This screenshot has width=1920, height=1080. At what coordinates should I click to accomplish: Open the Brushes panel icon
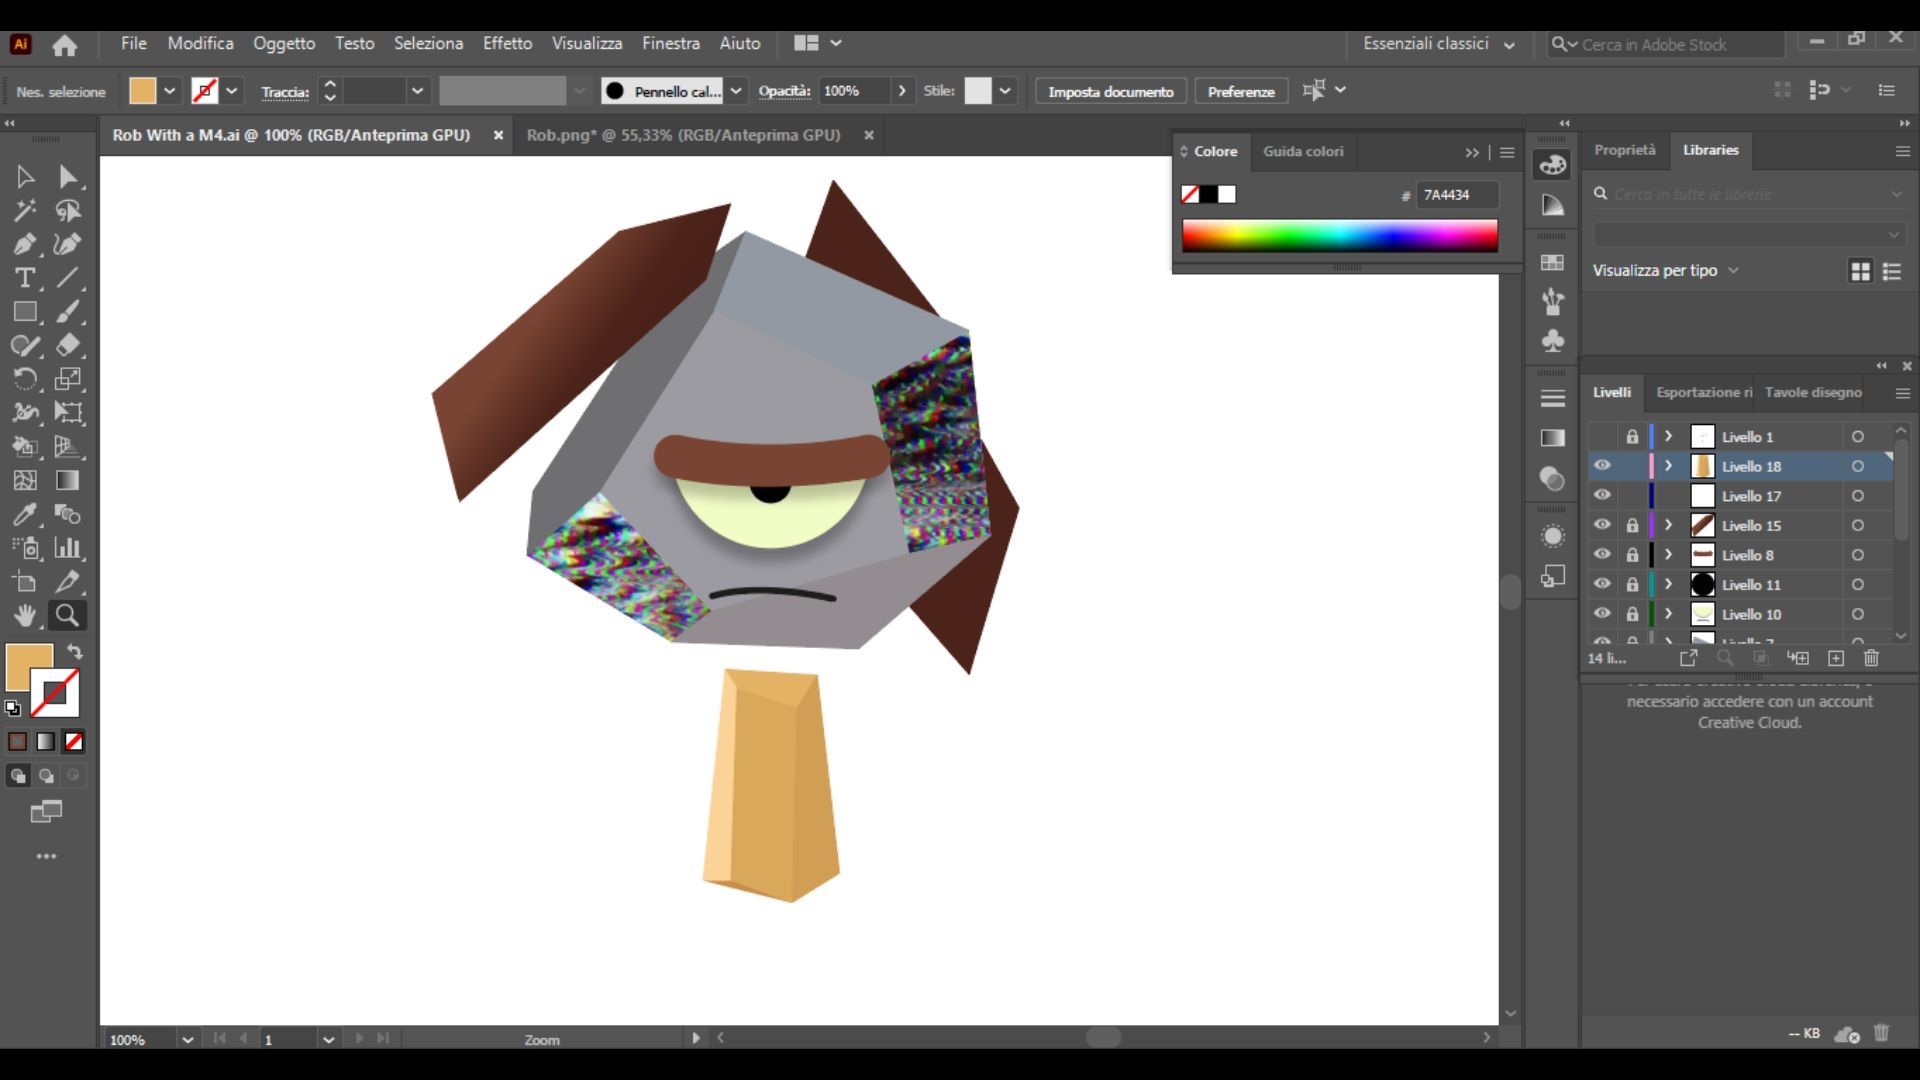pos(1553,299)
